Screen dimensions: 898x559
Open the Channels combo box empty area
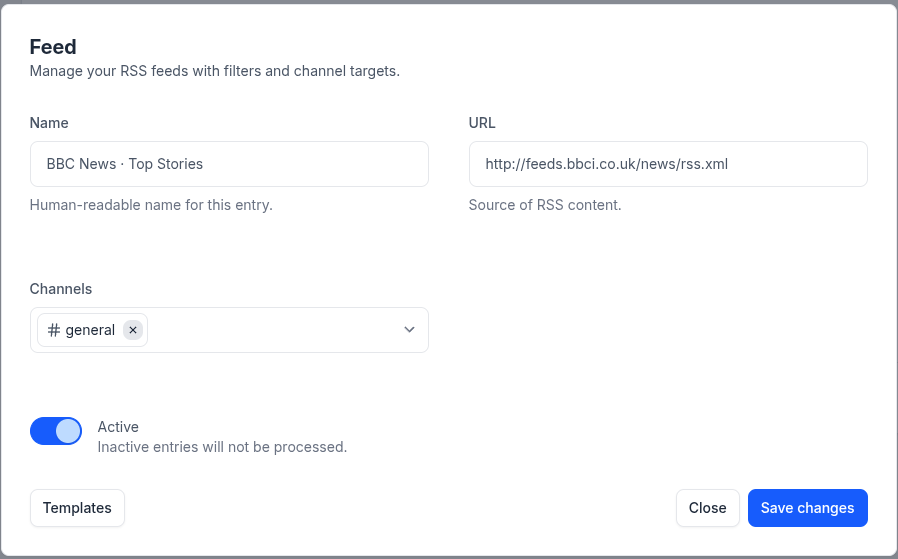pyautogui.click(x=274, y=330)
